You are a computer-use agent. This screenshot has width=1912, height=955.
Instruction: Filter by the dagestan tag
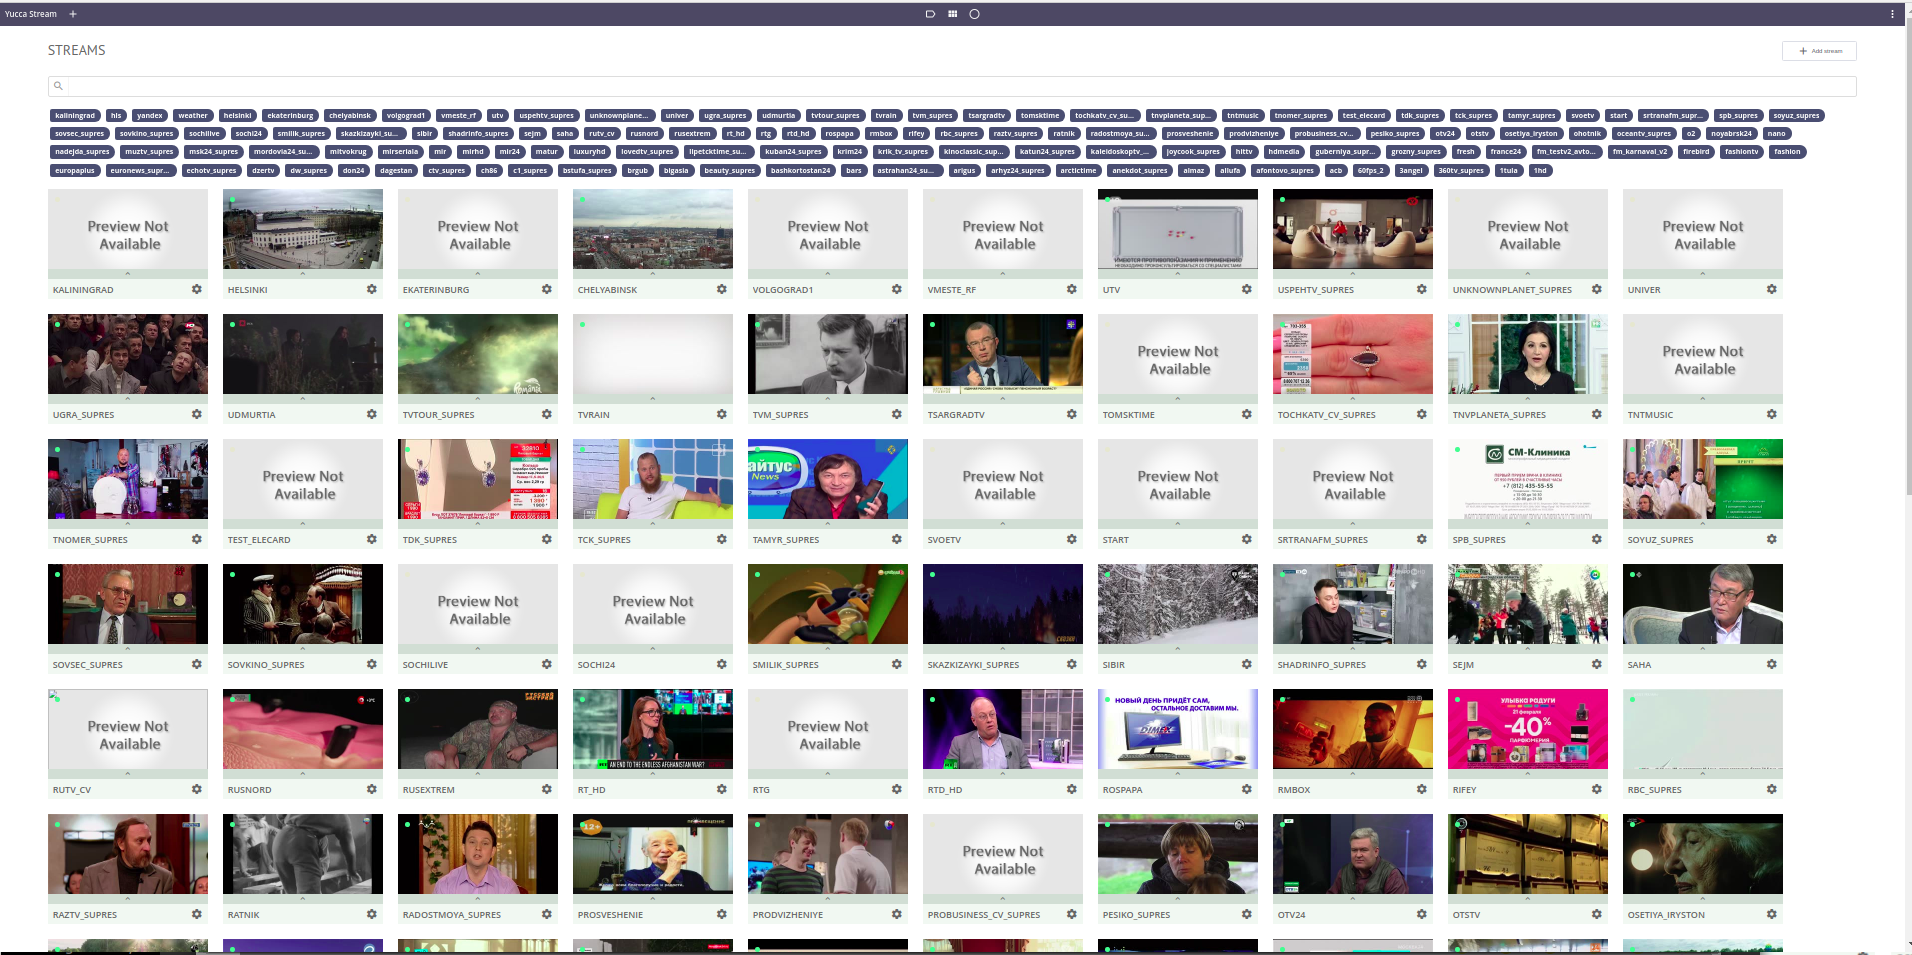point(396,171)
